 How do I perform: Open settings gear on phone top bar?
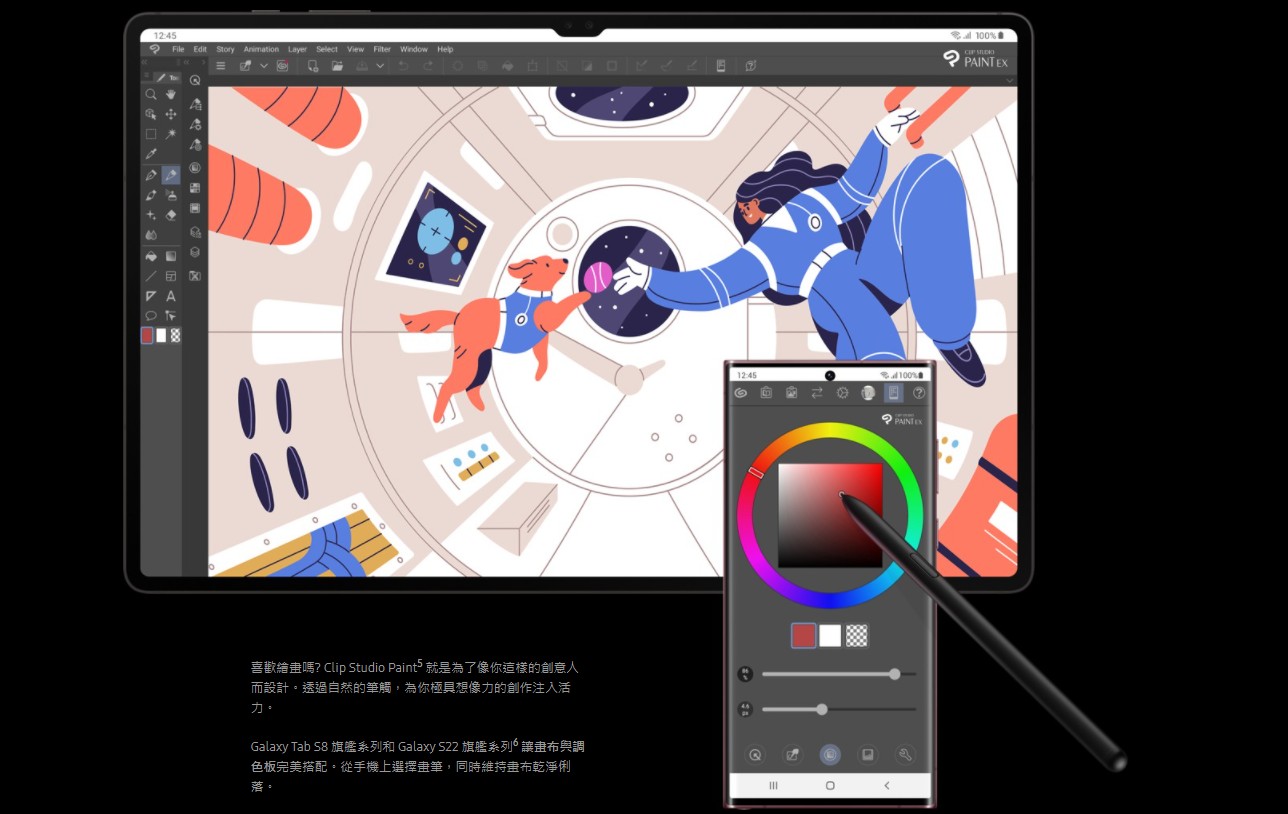point(843,393)
